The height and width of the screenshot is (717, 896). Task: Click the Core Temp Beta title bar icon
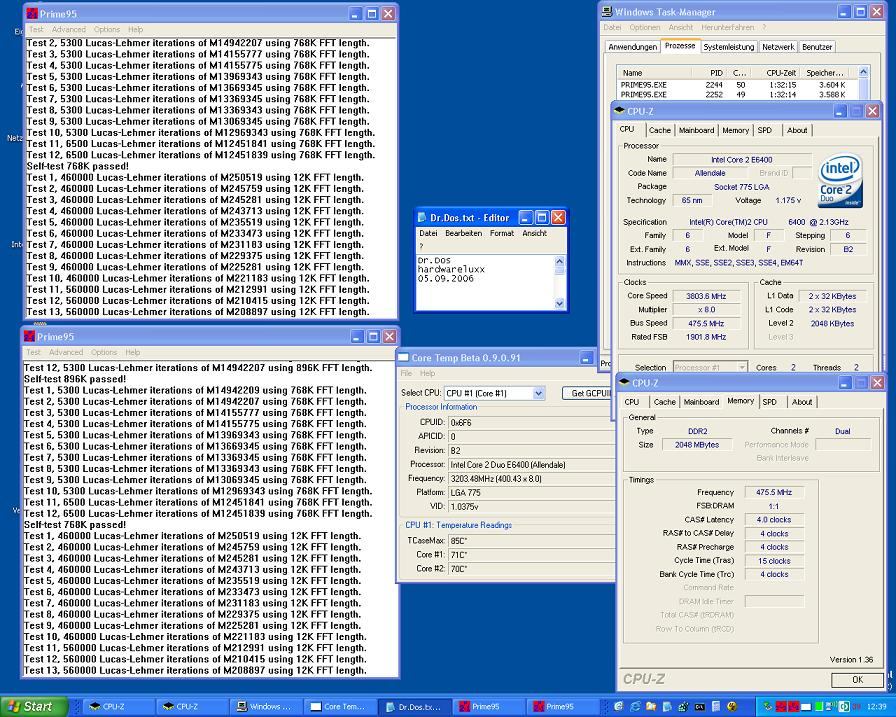click(x=403, y=358)
